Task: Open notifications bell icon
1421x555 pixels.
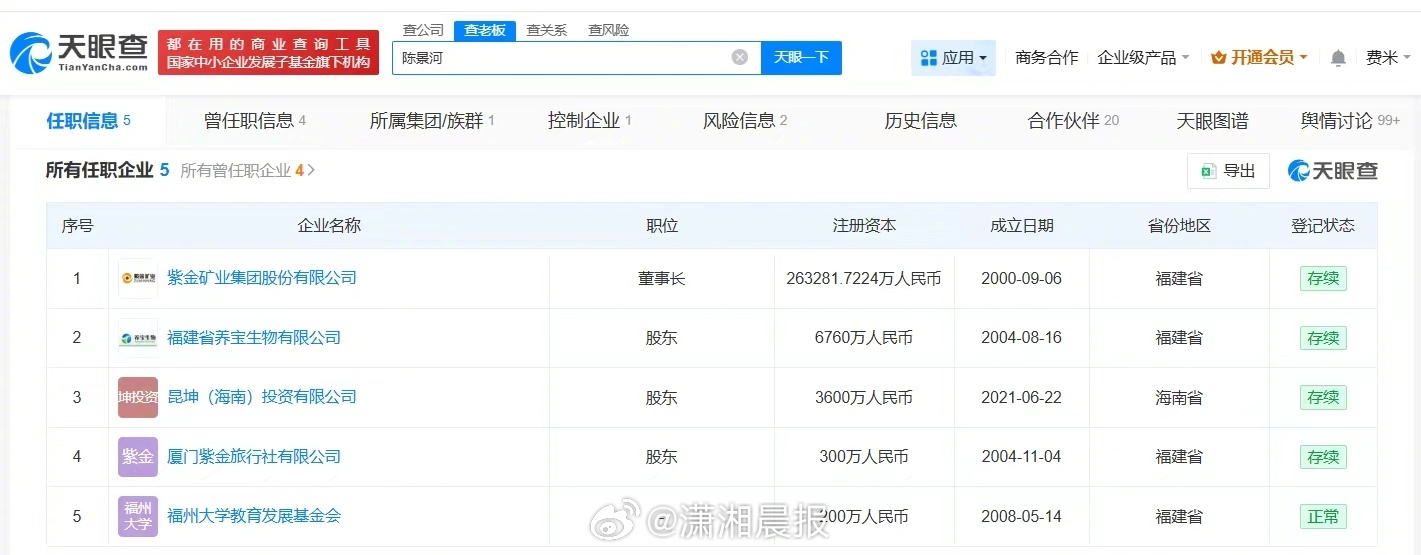Action: [x=1338, y=58]
